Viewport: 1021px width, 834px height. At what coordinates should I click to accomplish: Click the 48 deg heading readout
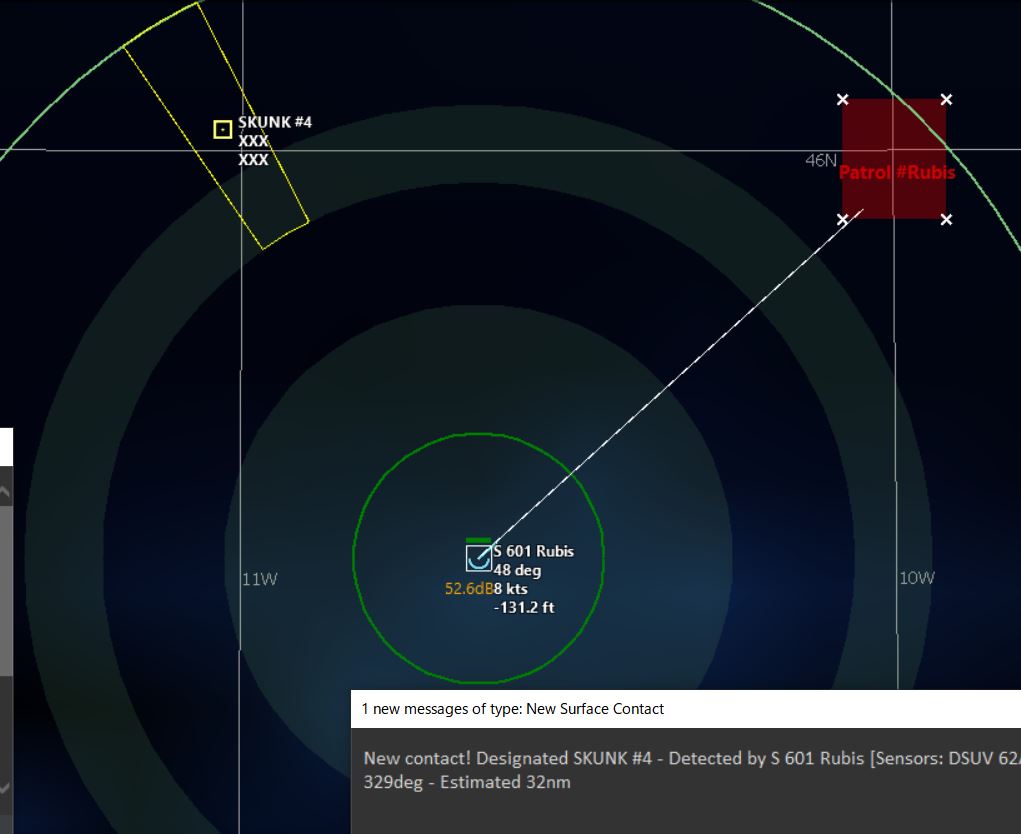point(517,570)
